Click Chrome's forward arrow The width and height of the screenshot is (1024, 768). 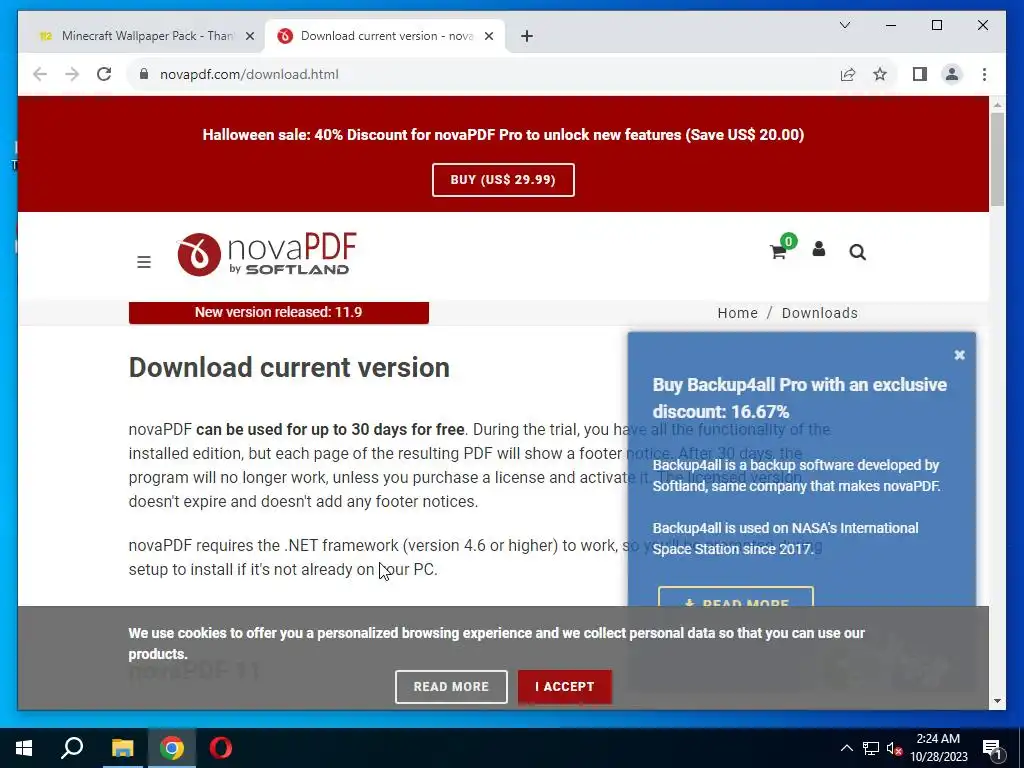point(72,74)
